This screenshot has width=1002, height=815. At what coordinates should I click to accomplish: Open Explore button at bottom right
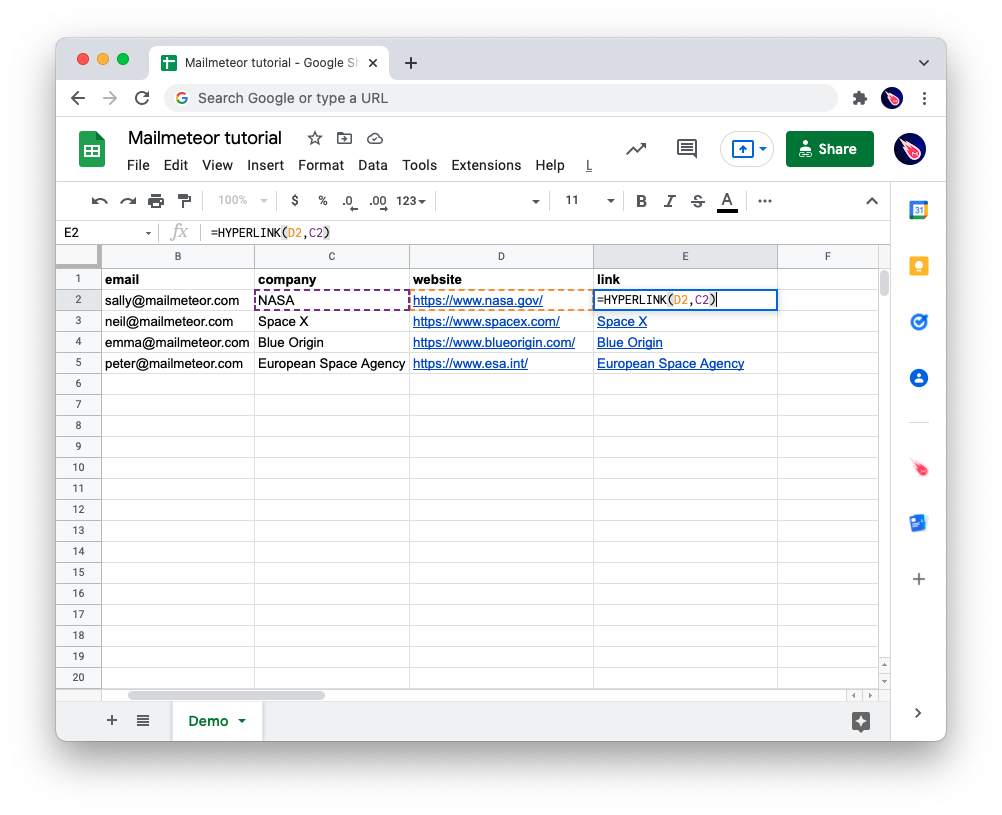[x=861, y=722]
